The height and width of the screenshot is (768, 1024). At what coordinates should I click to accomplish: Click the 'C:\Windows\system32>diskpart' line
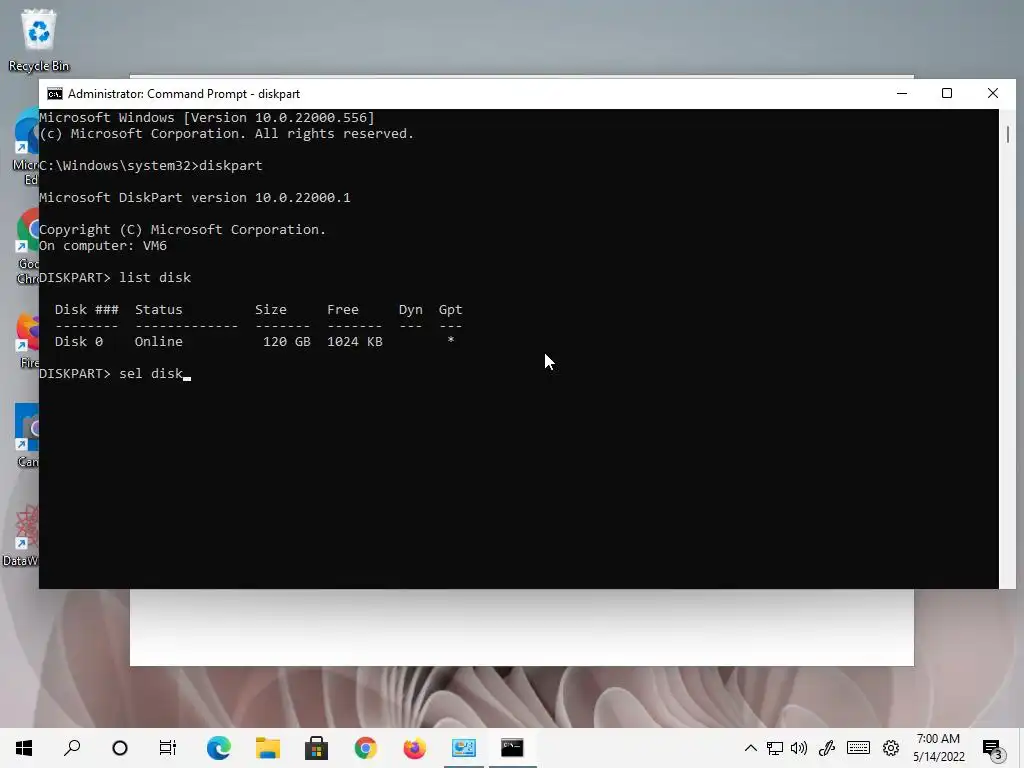click(151, 165)
